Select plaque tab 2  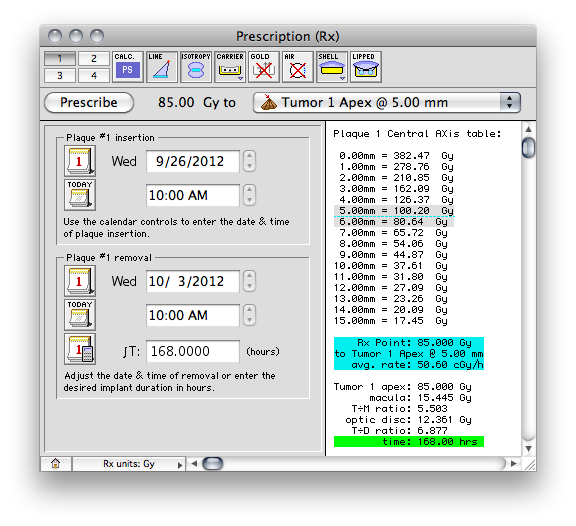coord(94,58)
